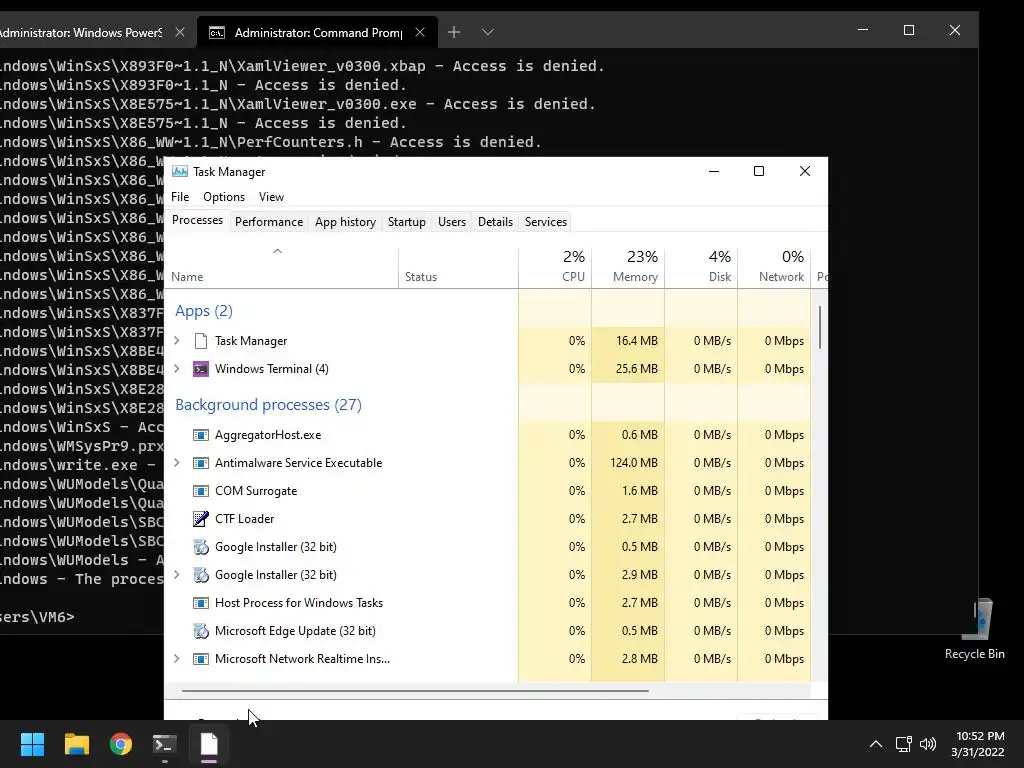
Task: Switch to the Services tab
Action: click(546, 222)
